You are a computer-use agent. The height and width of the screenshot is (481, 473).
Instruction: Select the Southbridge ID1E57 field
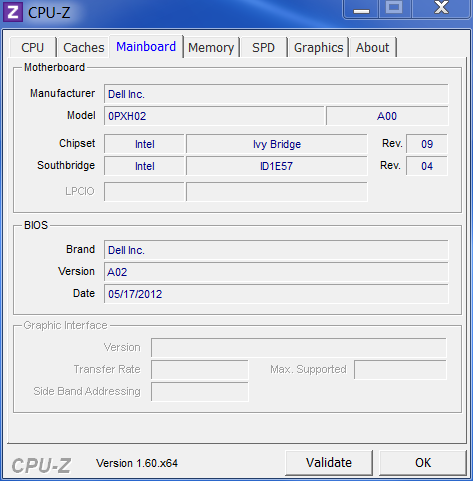pos(277,166)
